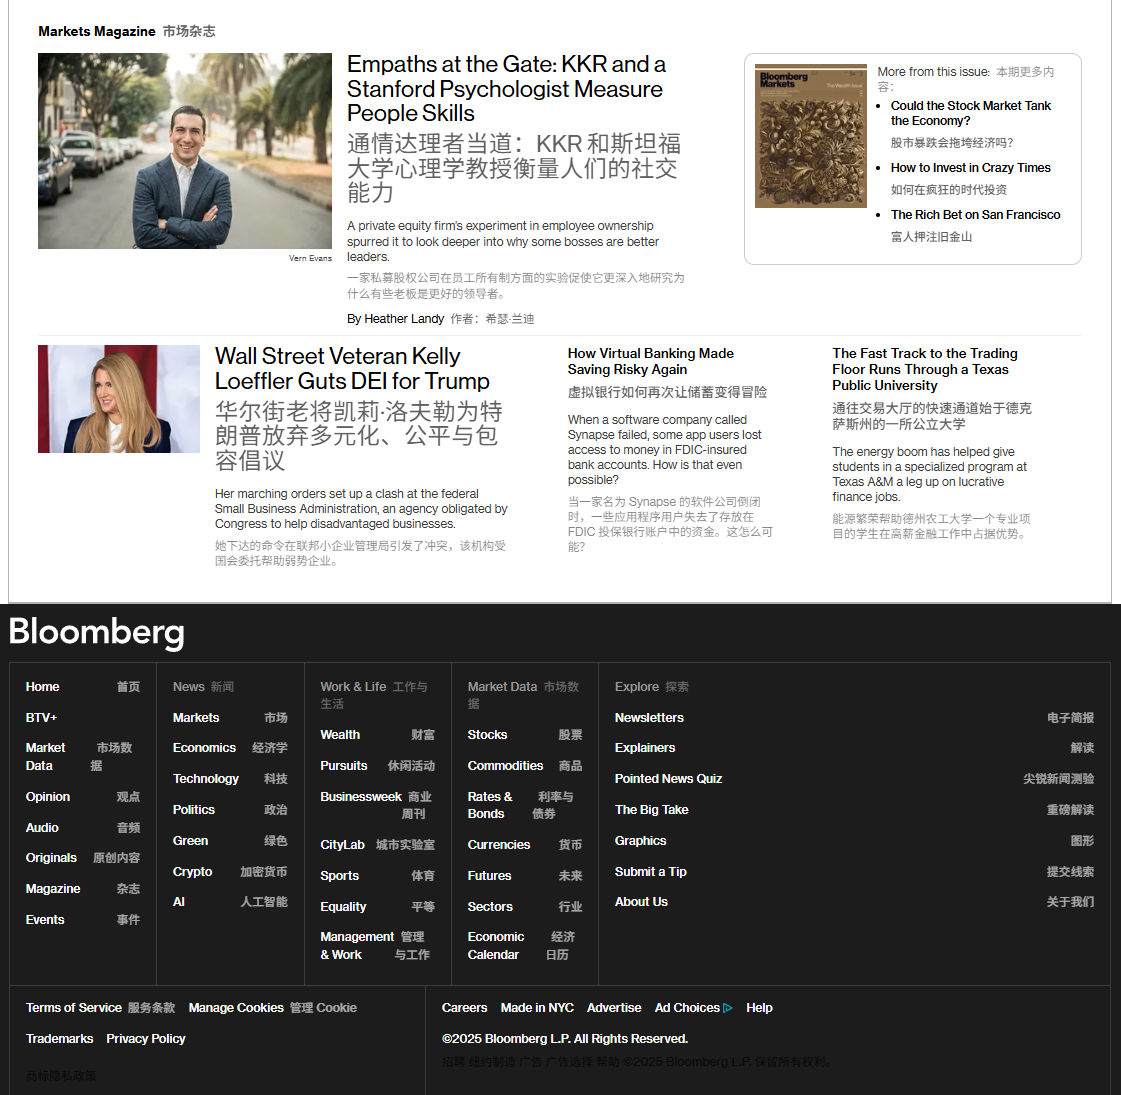
Task: Go to Explainers
Action: click(x=645, y=748)
